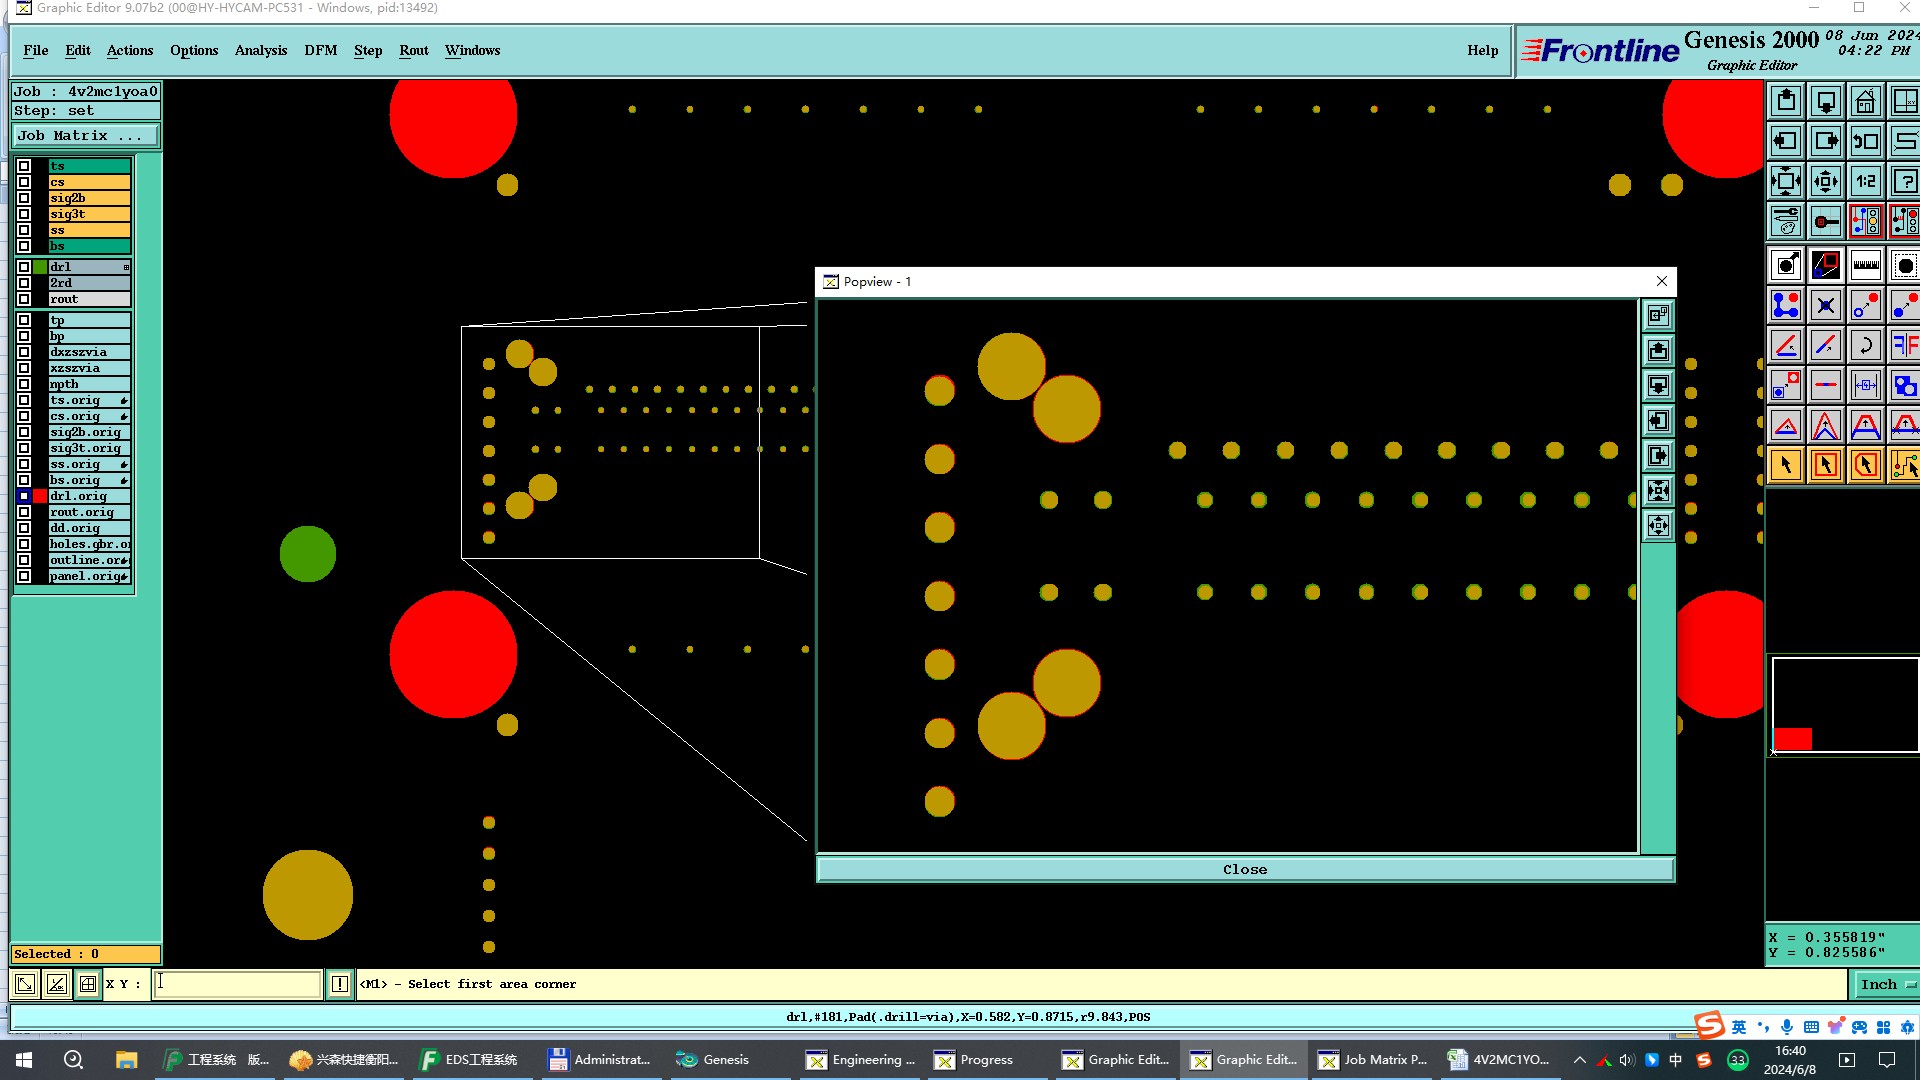1920x1080 pixels.
Task: Select the arrow pointer selection tool
Action: click(x=1786, y=465)
